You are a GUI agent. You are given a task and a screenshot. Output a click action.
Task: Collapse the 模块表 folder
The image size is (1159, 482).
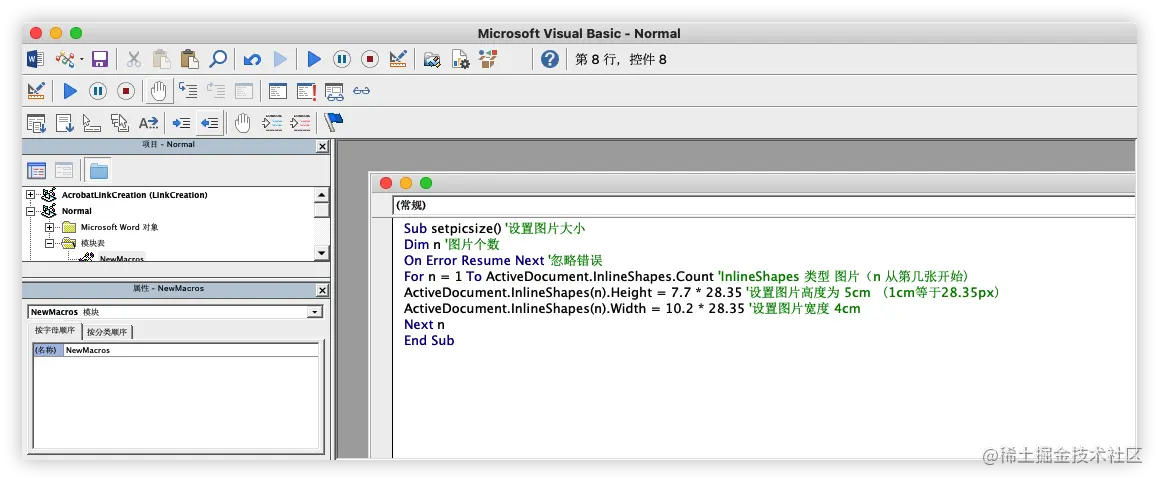tap(50, 242)
